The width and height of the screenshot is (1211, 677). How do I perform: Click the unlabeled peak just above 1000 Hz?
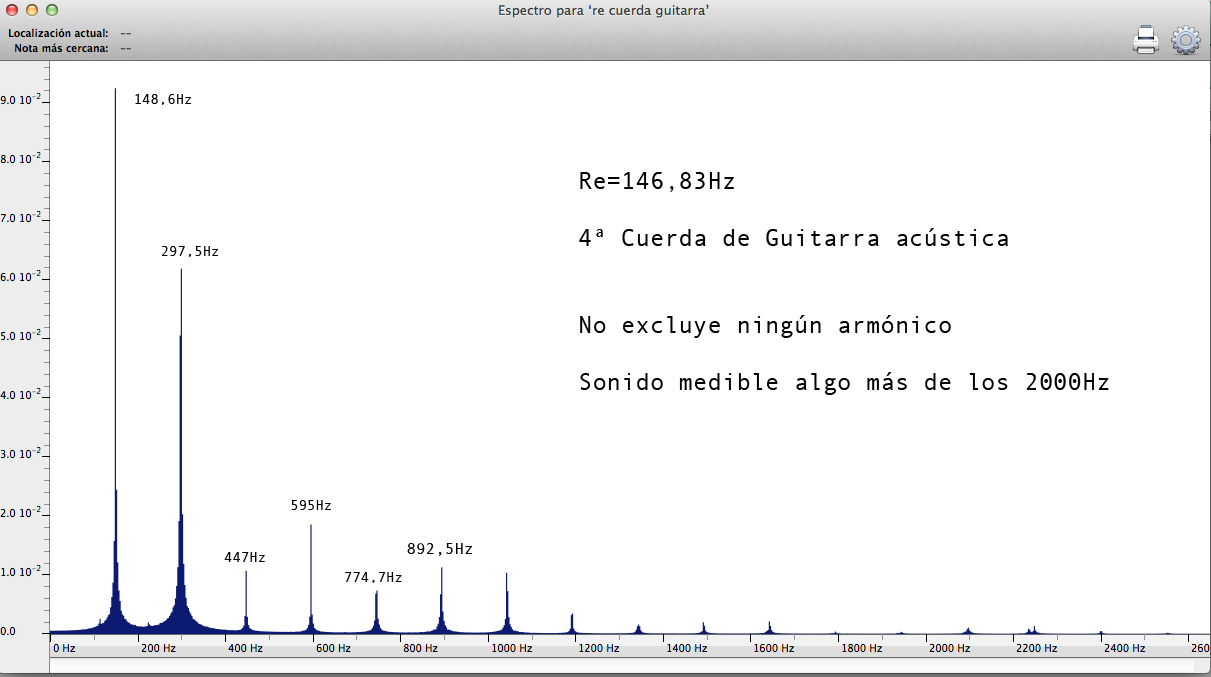(x=506, y=600)
